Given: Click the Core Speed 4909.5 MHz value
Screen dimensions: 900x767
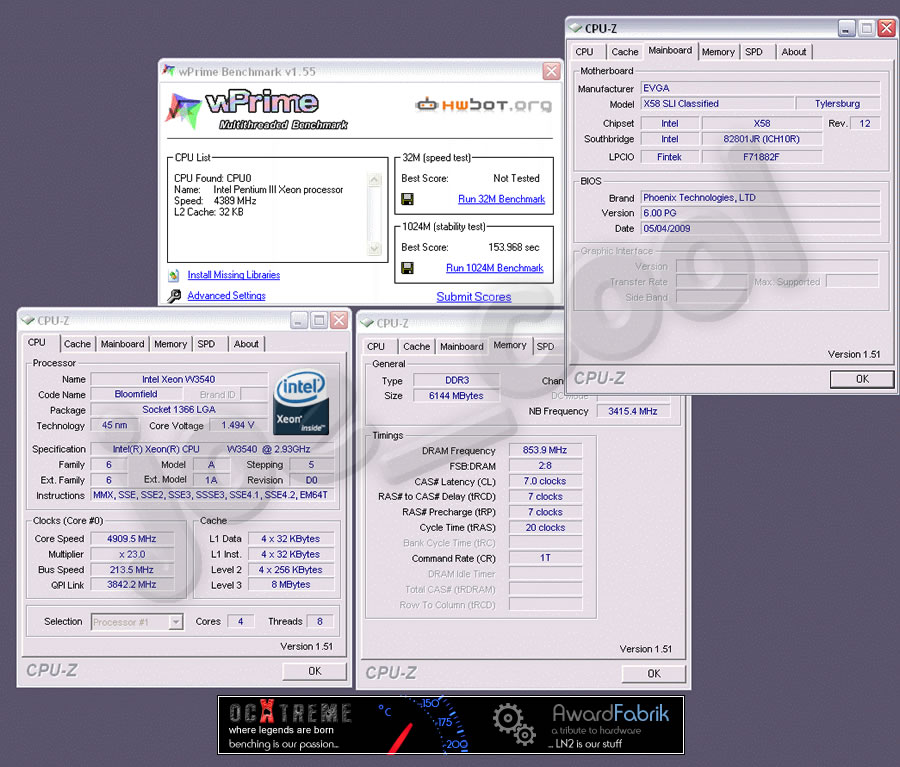Looking at the screenshot, I should 131,539.
